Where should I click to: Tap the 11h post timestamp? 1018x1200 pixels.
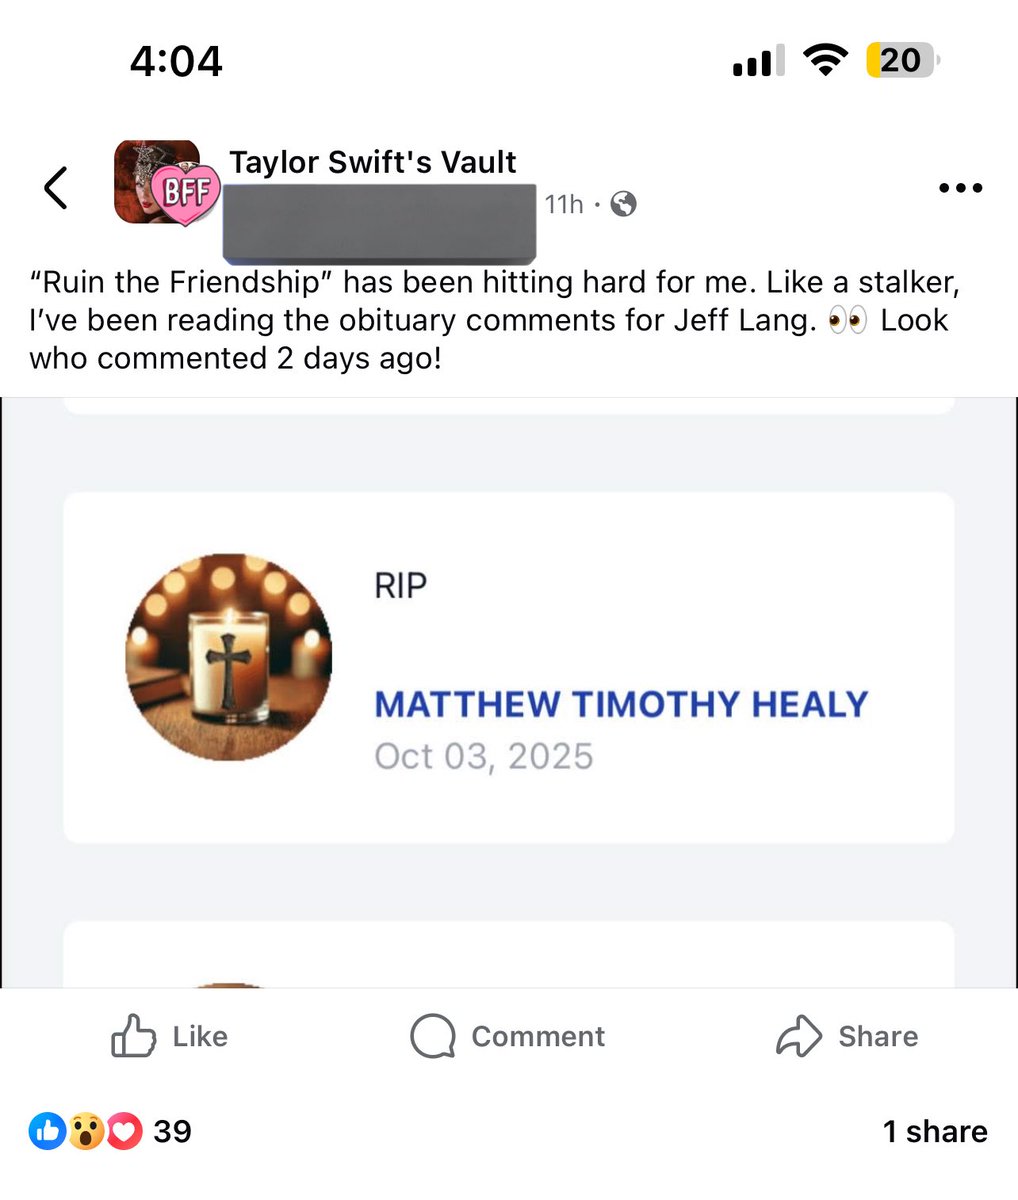tap(564, 204)
